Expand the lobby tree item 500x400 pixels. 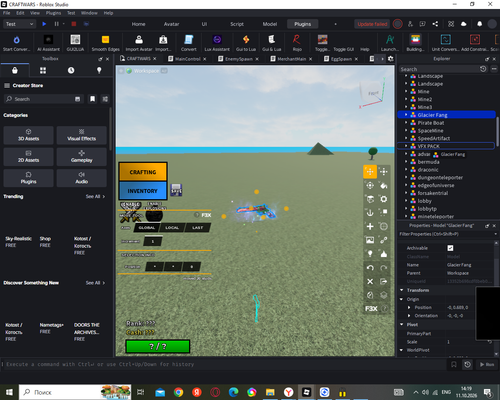pos(406,201)
